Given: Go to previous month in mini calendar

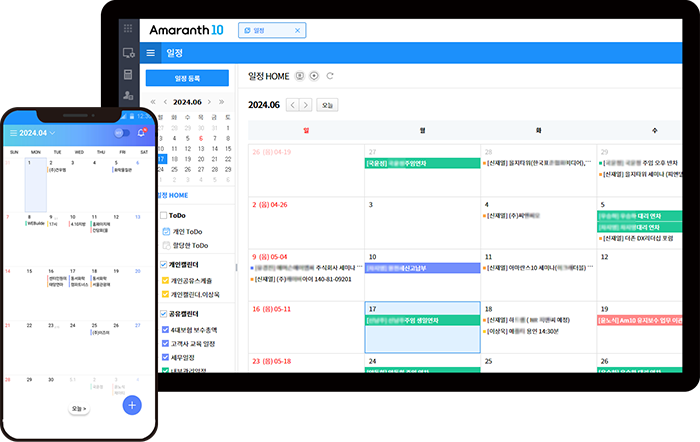Looking at the screenshot, I should click(x=165, y=102).
